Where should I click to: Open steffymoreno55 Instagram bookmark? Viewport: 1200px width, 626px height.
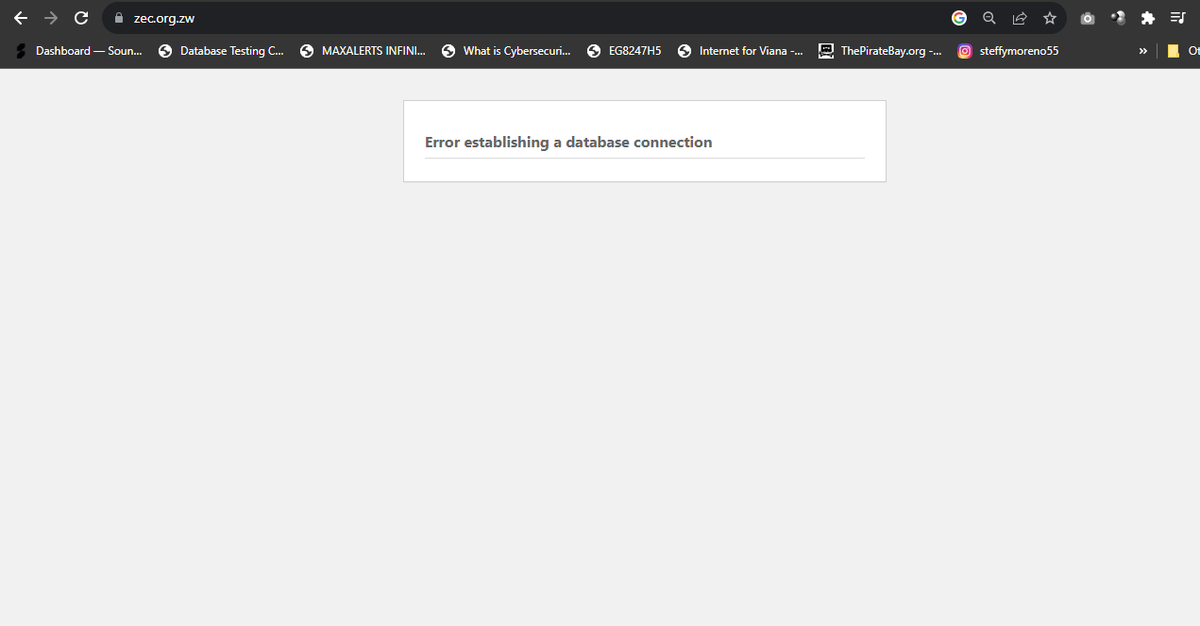(1008, 51)
